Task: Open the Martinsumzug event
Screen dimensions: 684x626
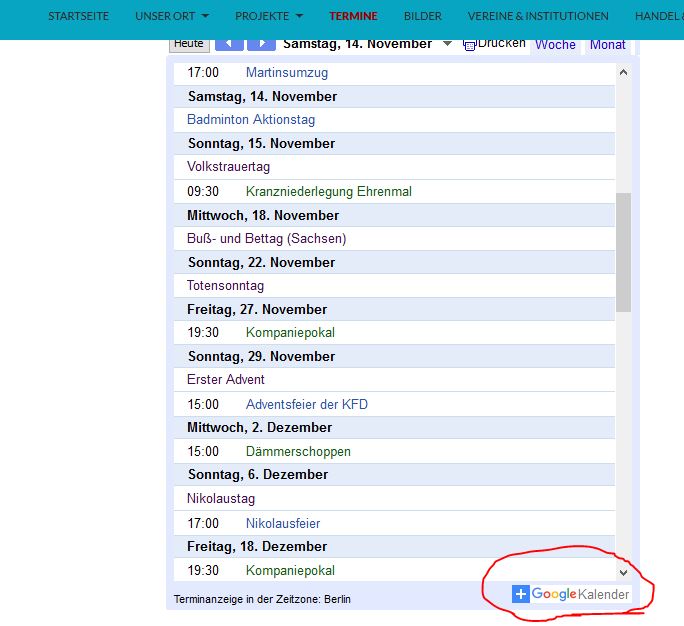Action: click(286, 73)
